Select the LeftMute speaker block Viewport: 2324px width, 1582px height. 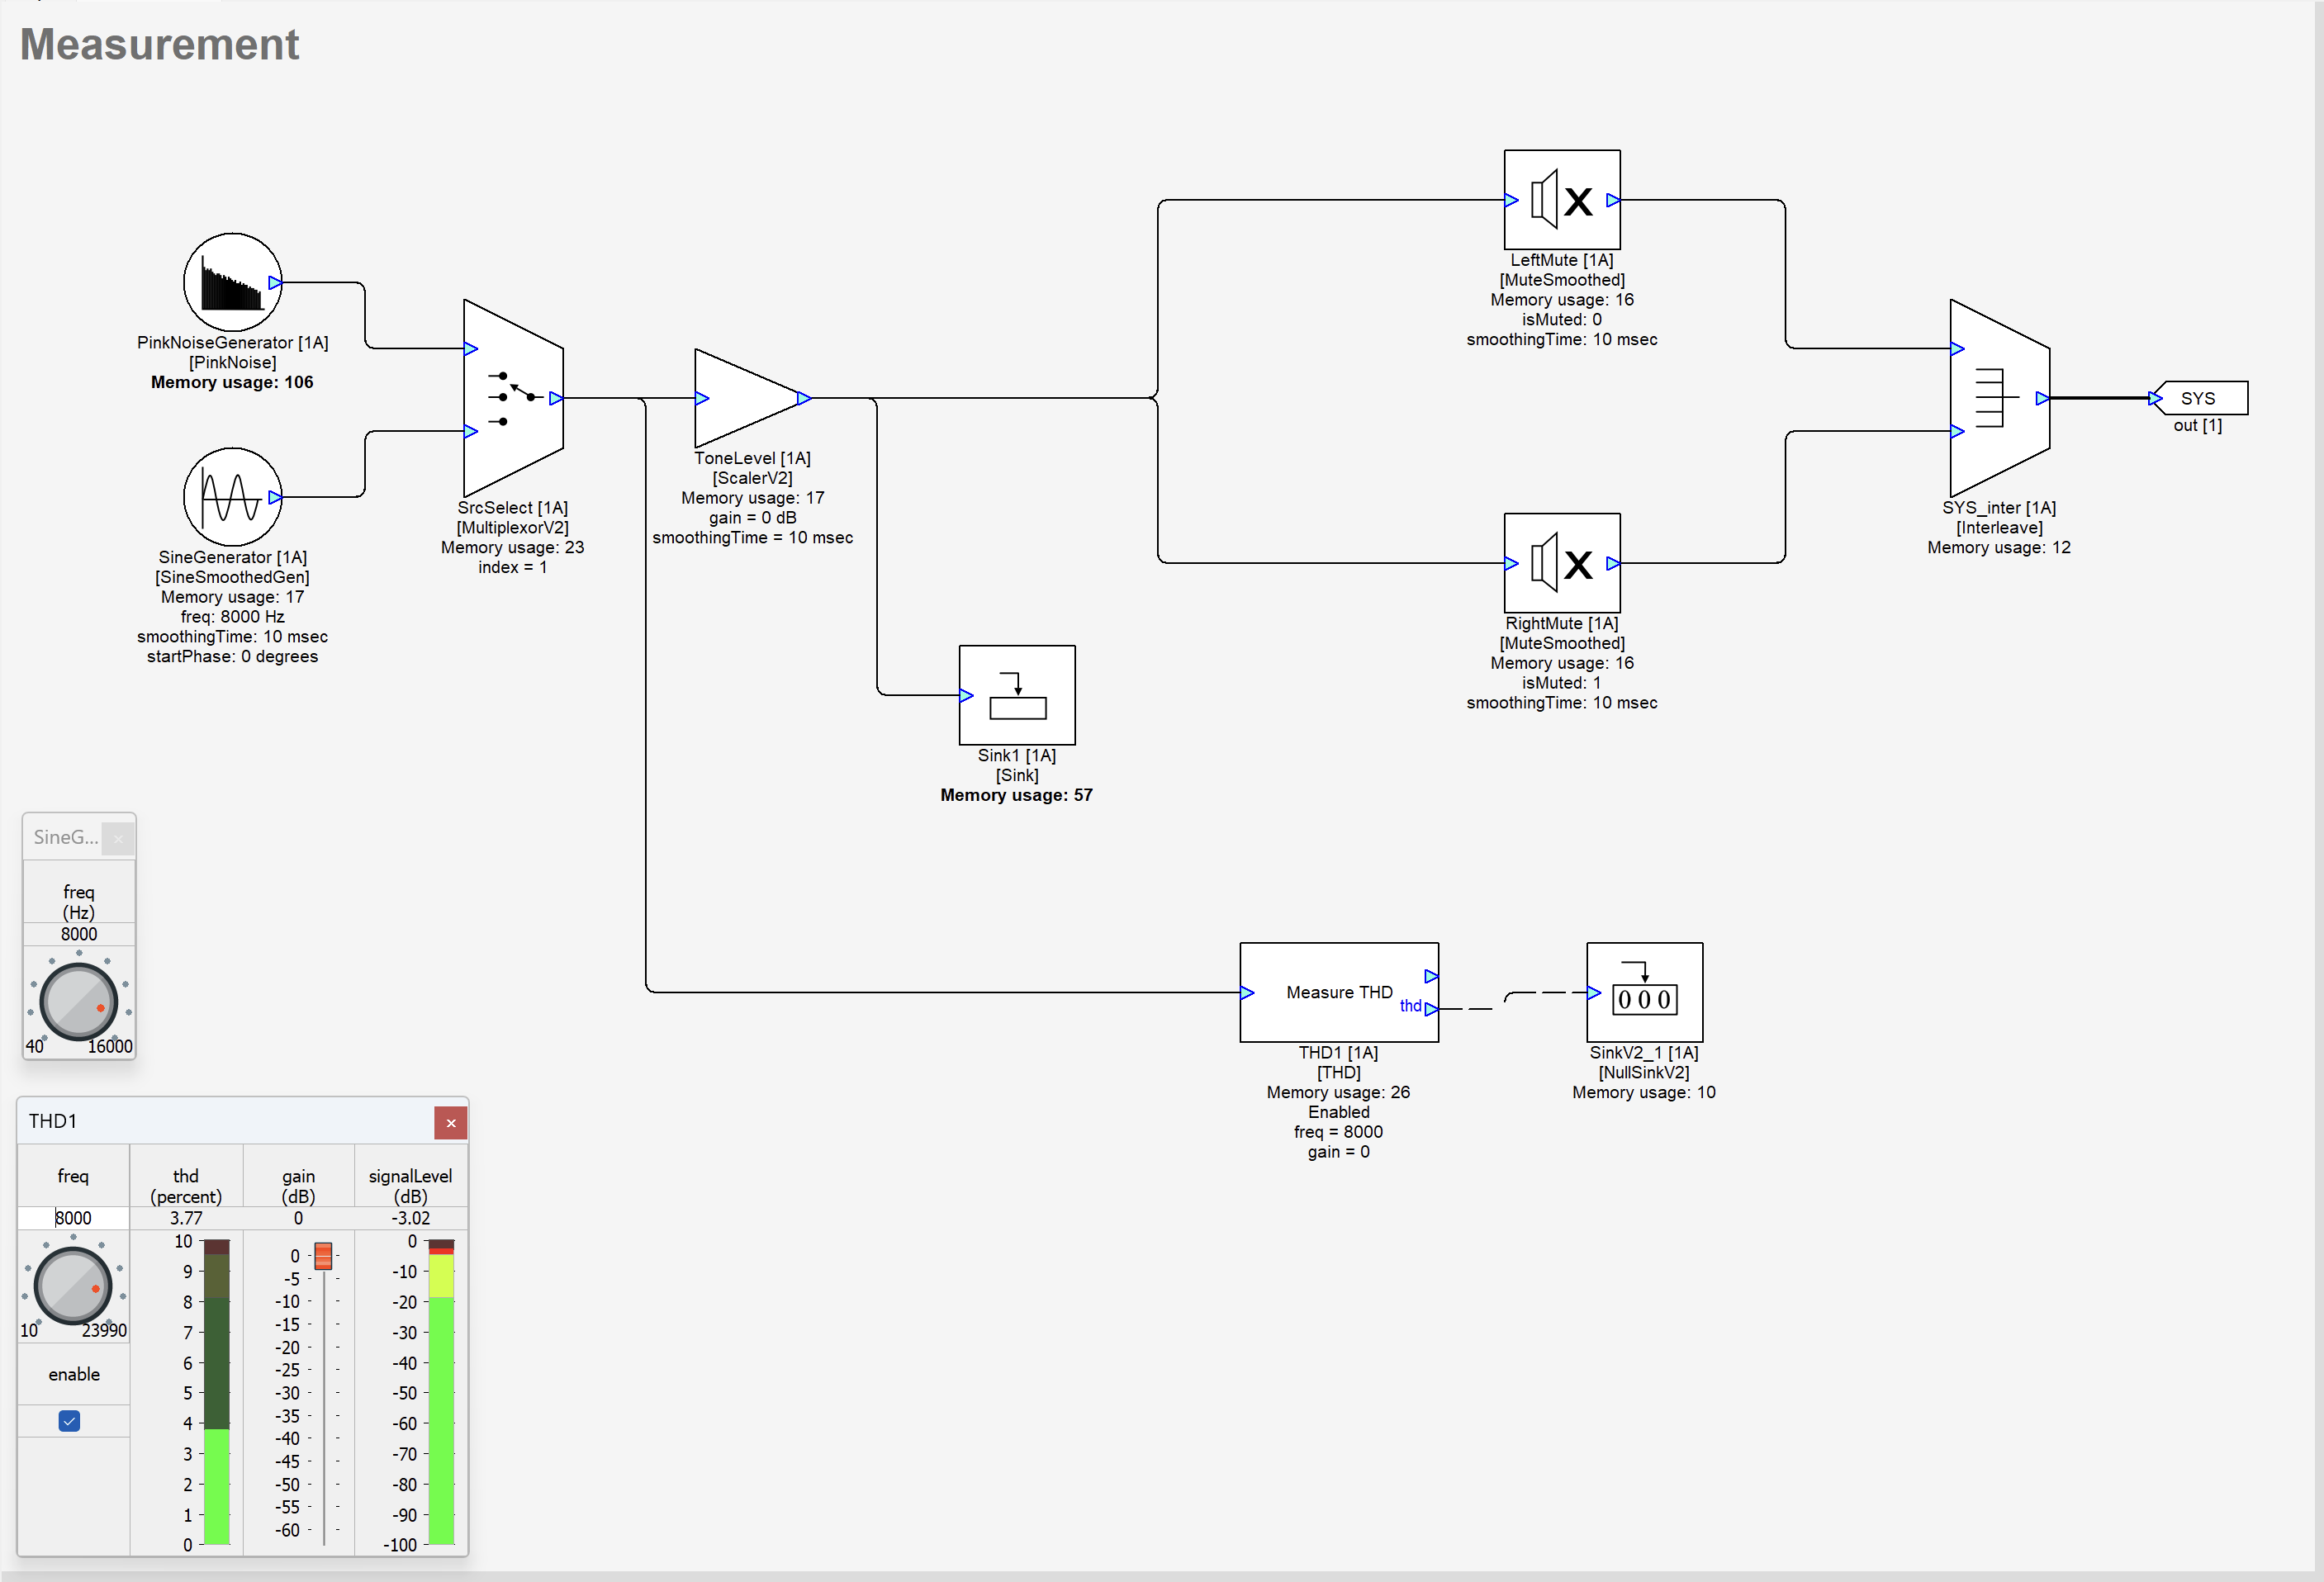pos(1561,200)
